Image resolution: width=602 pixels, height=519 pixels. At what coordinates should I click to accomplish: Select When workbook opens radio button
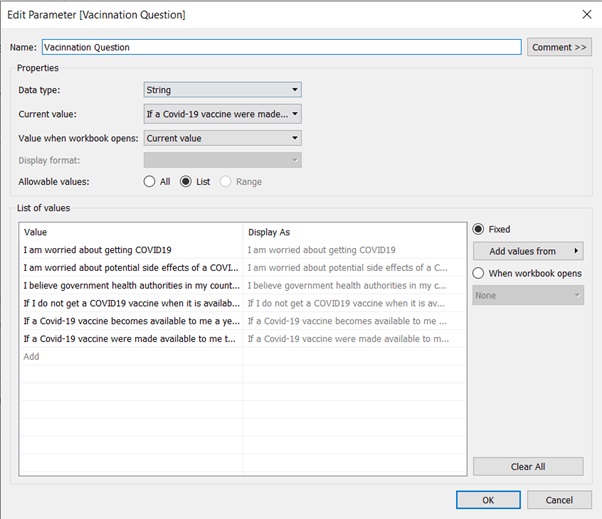coord(478,273)
